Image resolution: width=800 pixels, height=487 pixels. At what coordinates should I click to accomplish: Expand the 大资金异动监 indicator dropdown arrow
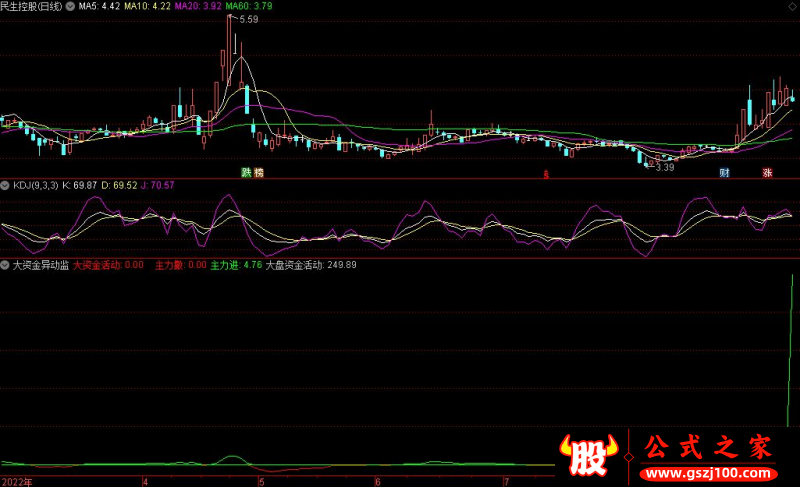click(5, 265)
